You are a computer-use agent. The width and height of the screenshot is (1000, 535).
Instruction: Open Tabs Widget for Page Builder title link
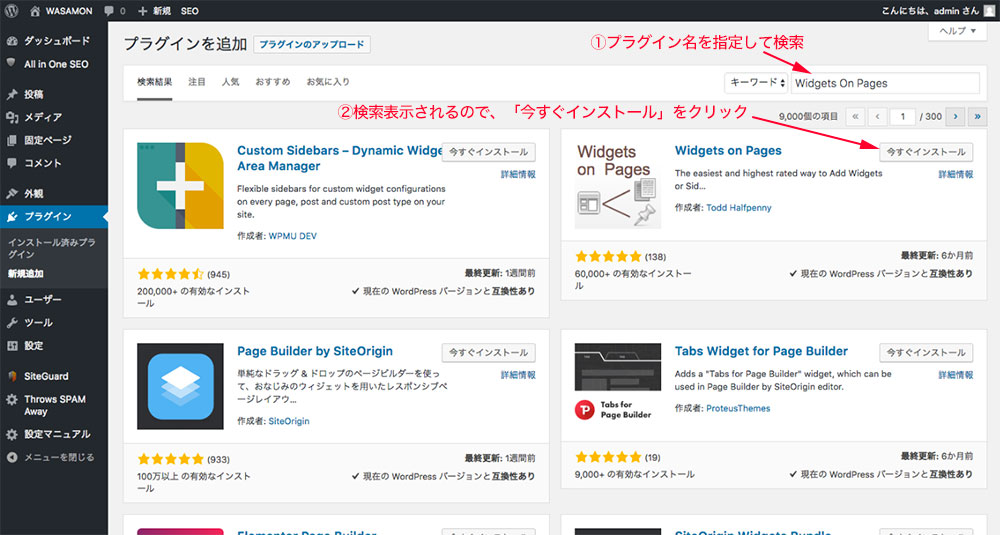click(761, 351)
